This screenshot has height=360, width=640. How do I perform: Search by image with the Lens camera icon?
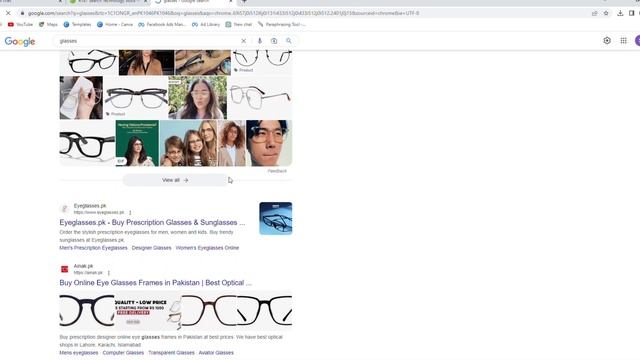(274, 41)
